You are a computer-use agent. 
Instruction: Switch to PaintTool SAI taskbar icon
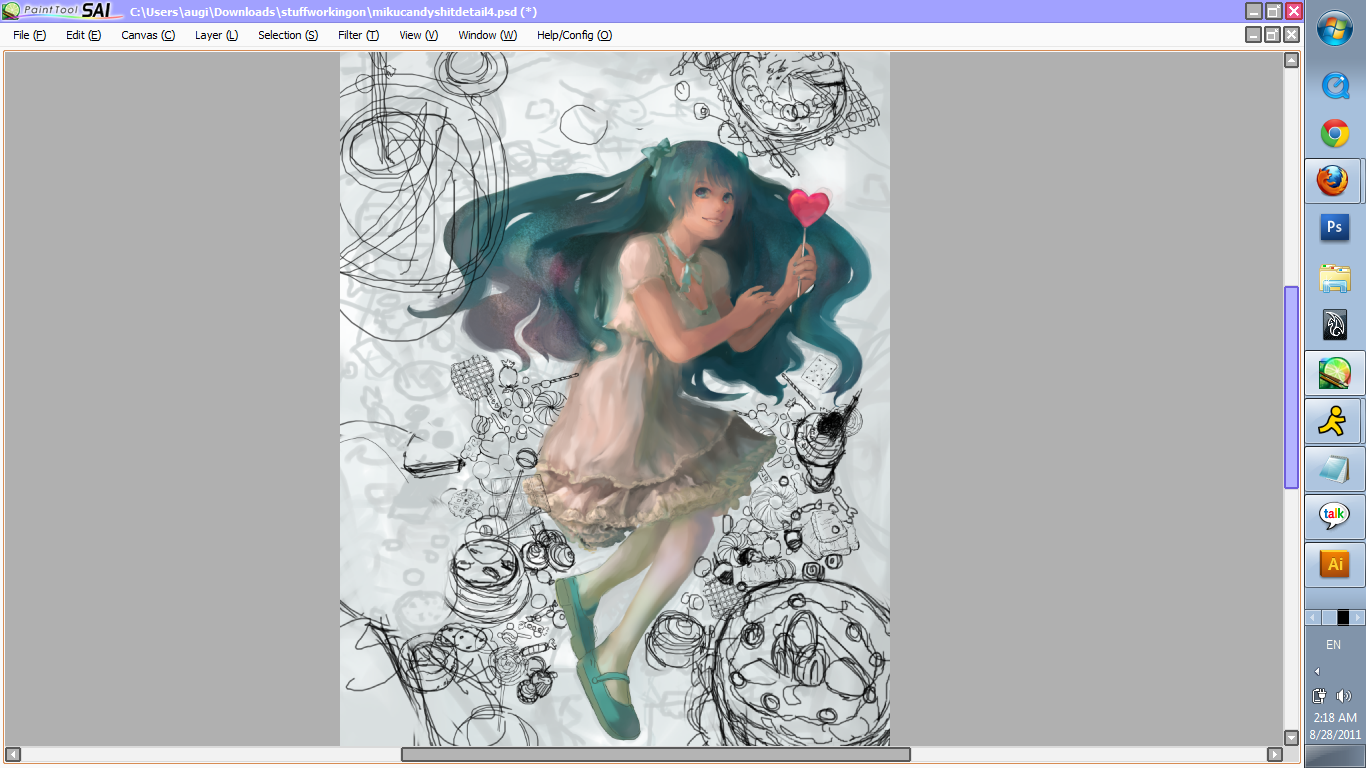point(1335,373)
